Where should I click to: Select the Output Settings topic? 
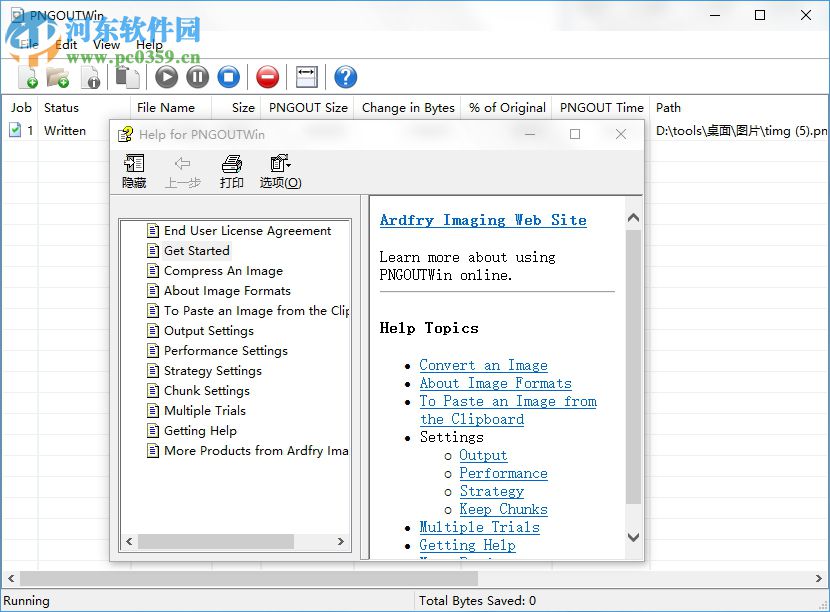click(209, 331)
